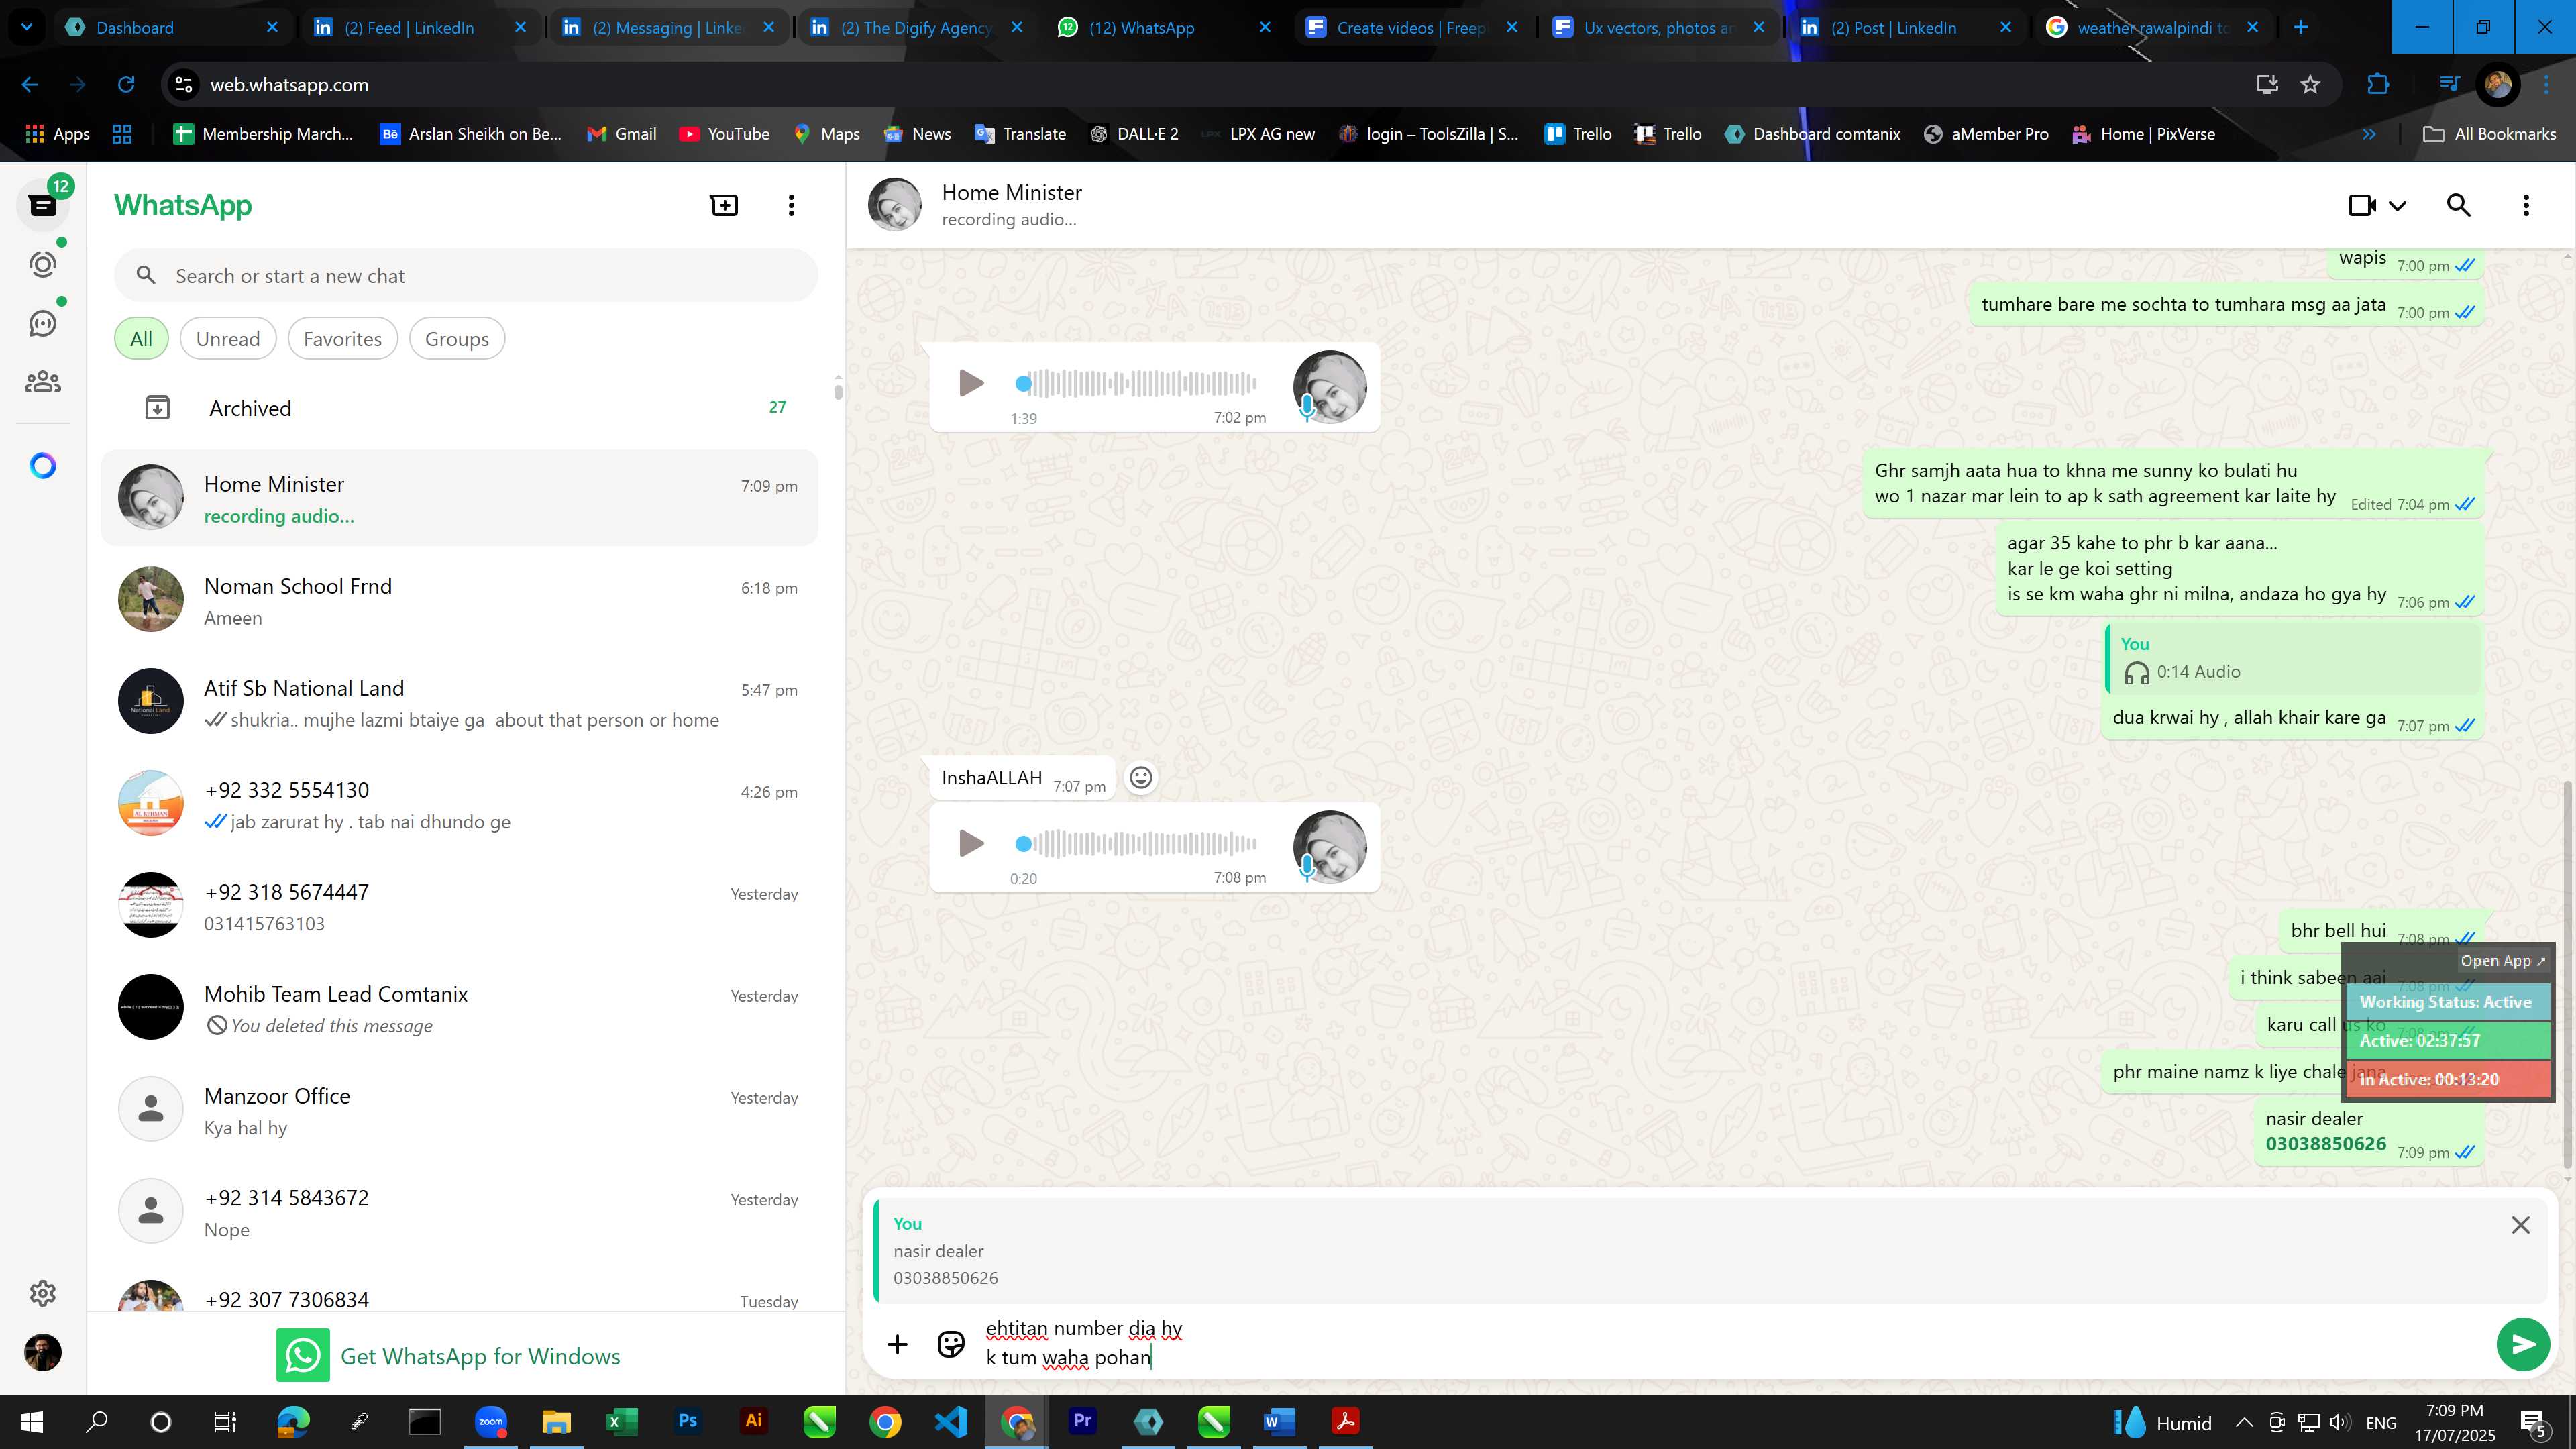2576x1449 pixels.
Task: Seek in the 0:20 voice message waveform
Action: (1136, 843)
